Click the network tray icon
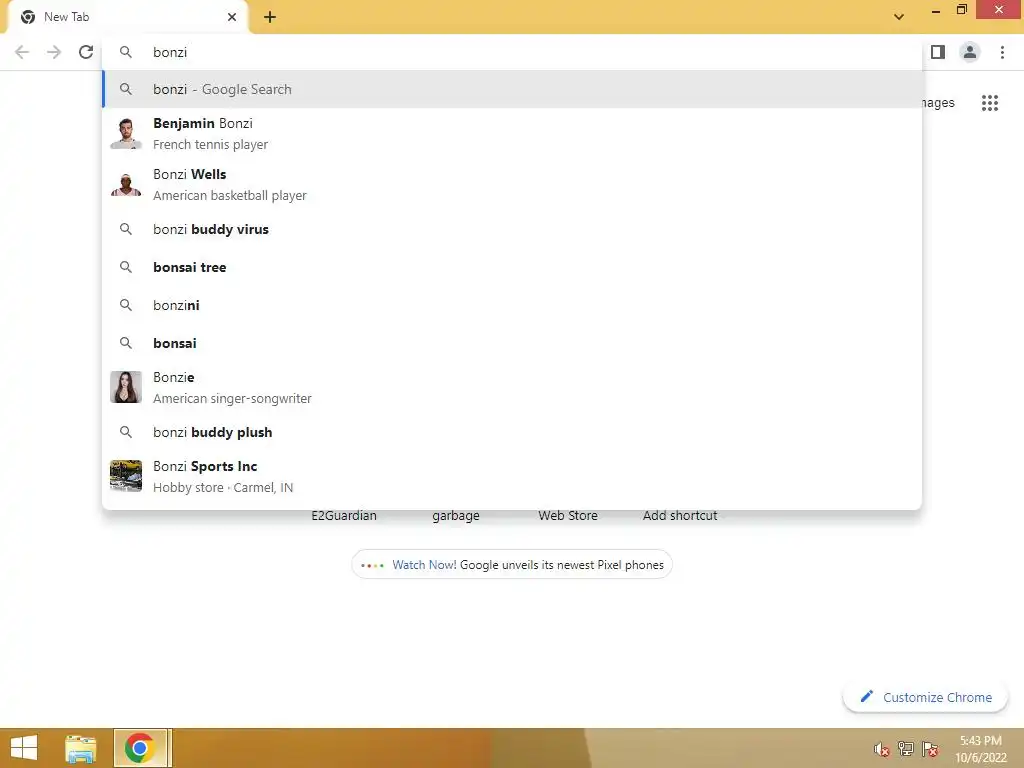This screenshot has width=1024, height=768. pos(906,749)
